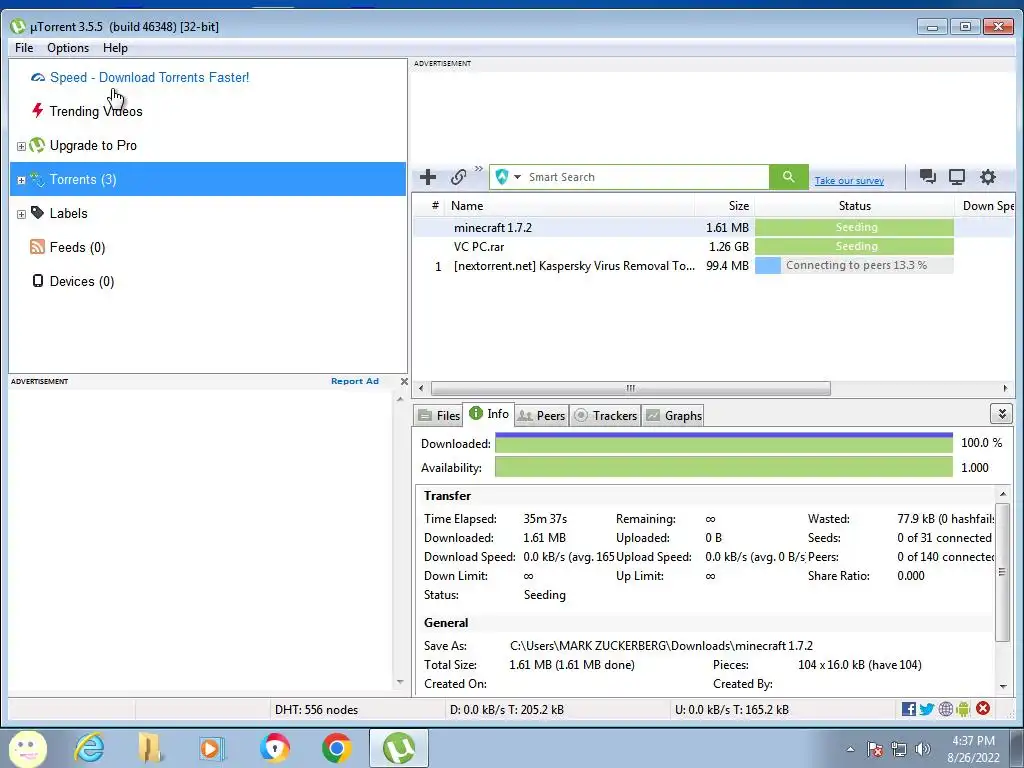Click the Twitter icon in status bar

(x=927, y=709)
